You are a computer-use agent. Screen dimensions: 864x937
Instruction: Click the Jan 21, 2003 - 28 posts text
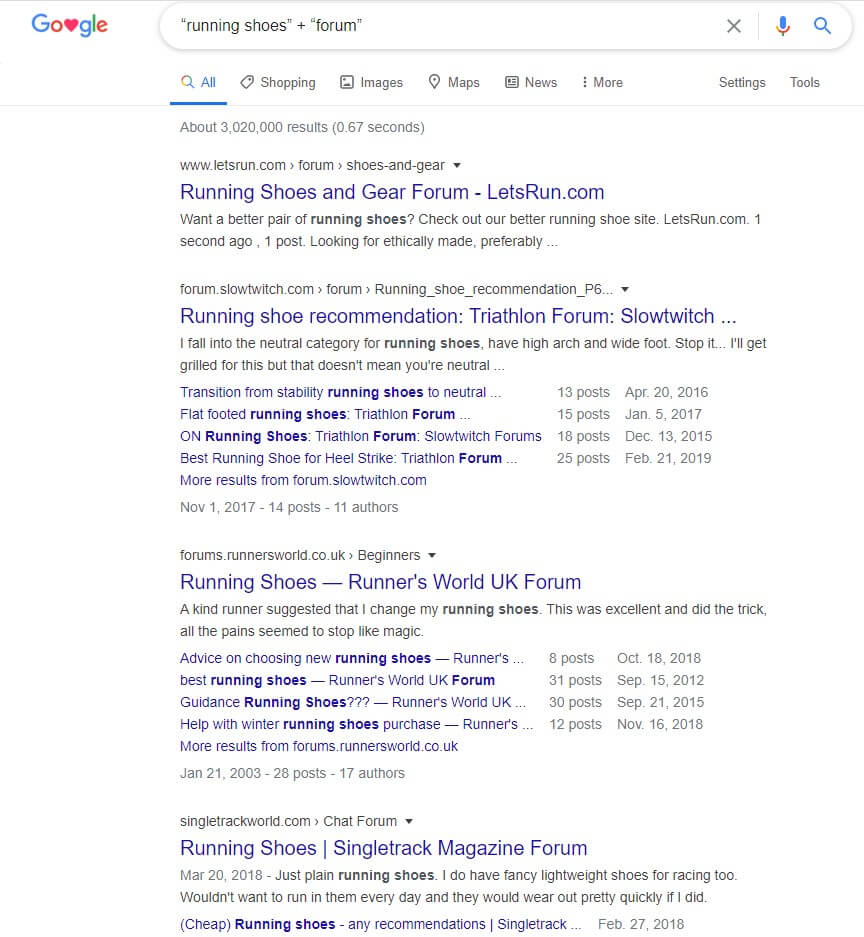pyautogui.click(x=292, y=773)
